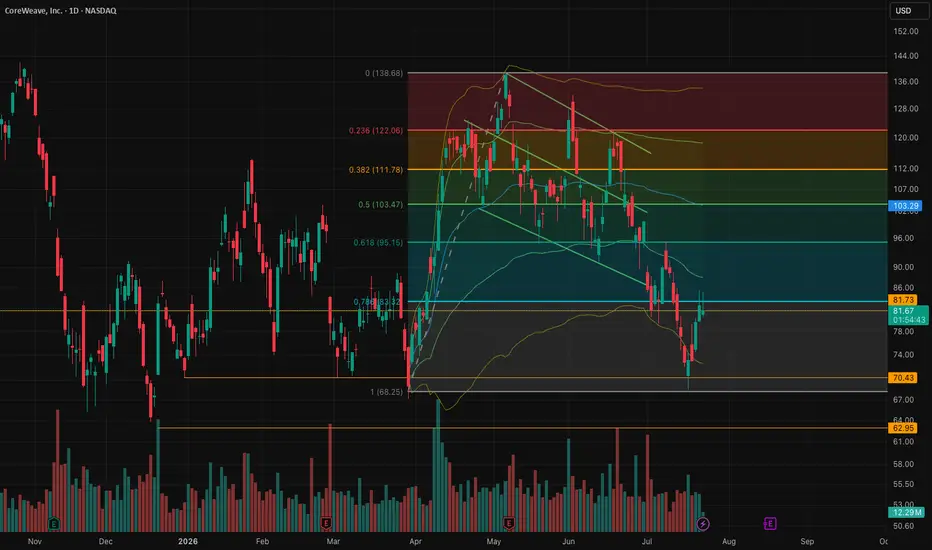Select the Fibonacci 0.236 (122.06) label
This screenshot has height=550, width=932.
(x=376, y=130)
